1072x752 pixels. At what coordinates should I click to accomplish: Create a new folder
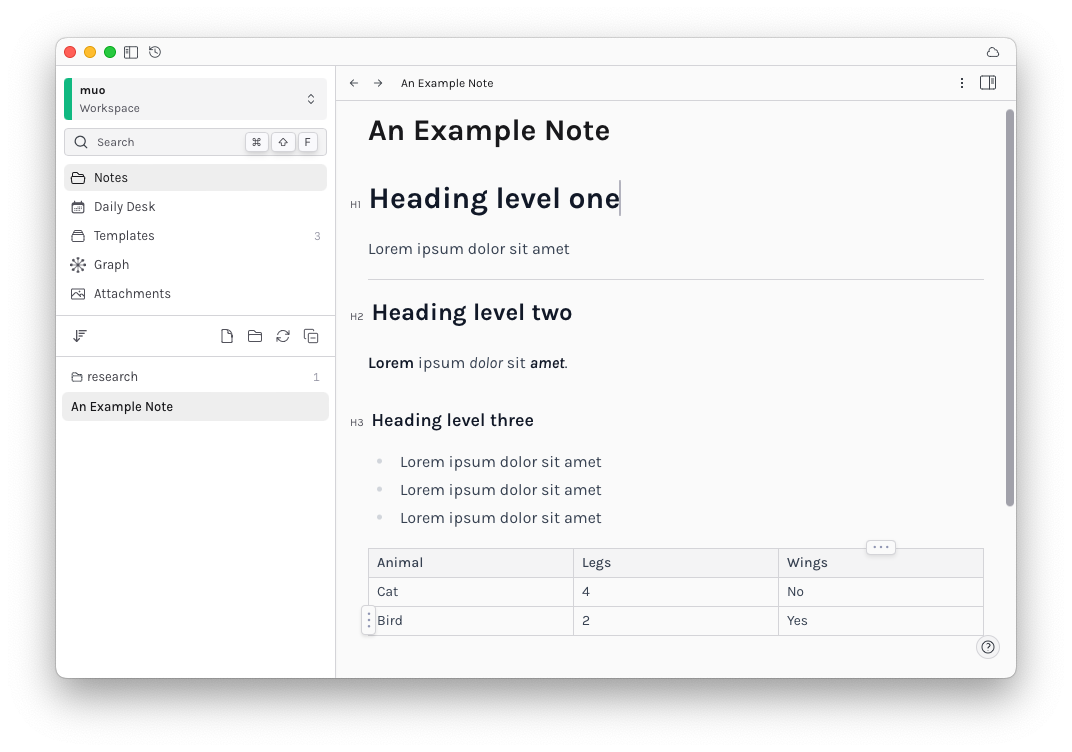click(255, 336)
